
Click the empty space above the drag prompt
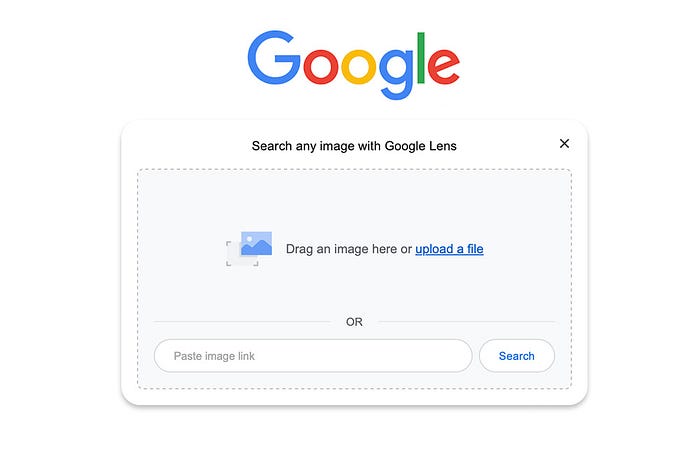click(x=354, y=201)
